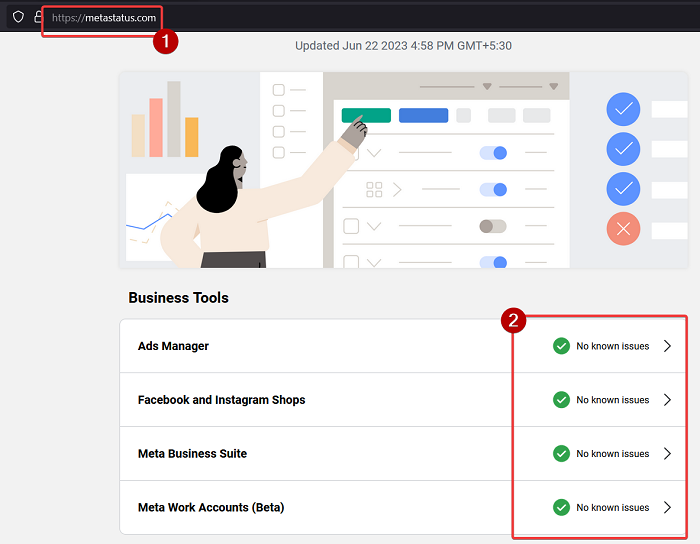Open the Meta Work Accounts (Beta) row
The height and width of the screenshot is (544, 700).
403,507
